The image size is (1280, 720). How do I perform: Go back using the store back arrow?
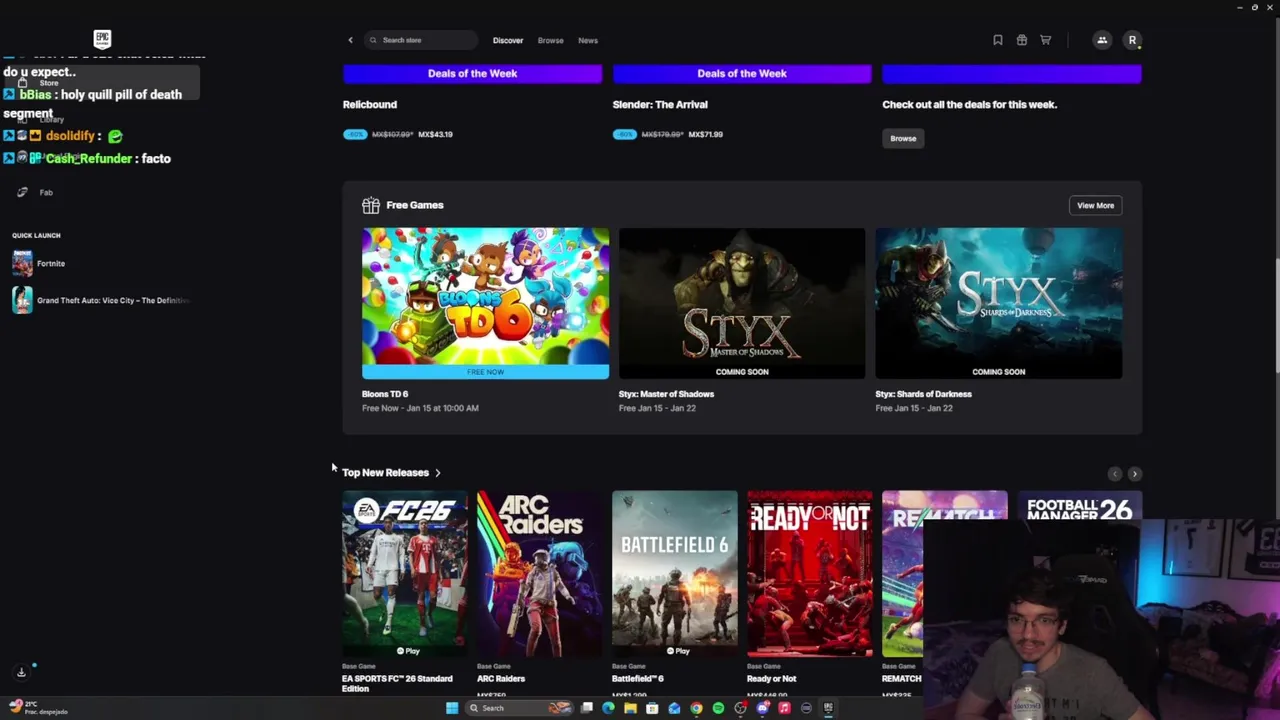(x=350, y=40)
